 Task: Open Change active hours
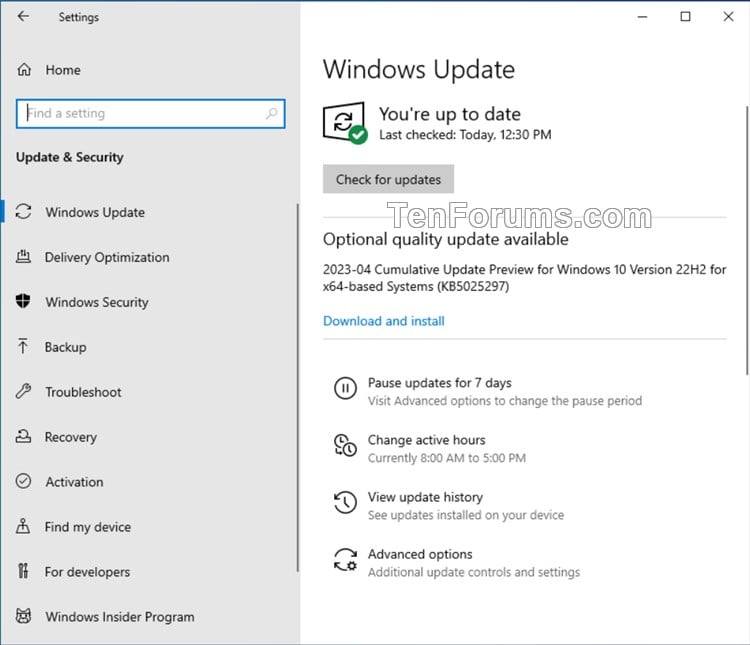tap(427, 440)
